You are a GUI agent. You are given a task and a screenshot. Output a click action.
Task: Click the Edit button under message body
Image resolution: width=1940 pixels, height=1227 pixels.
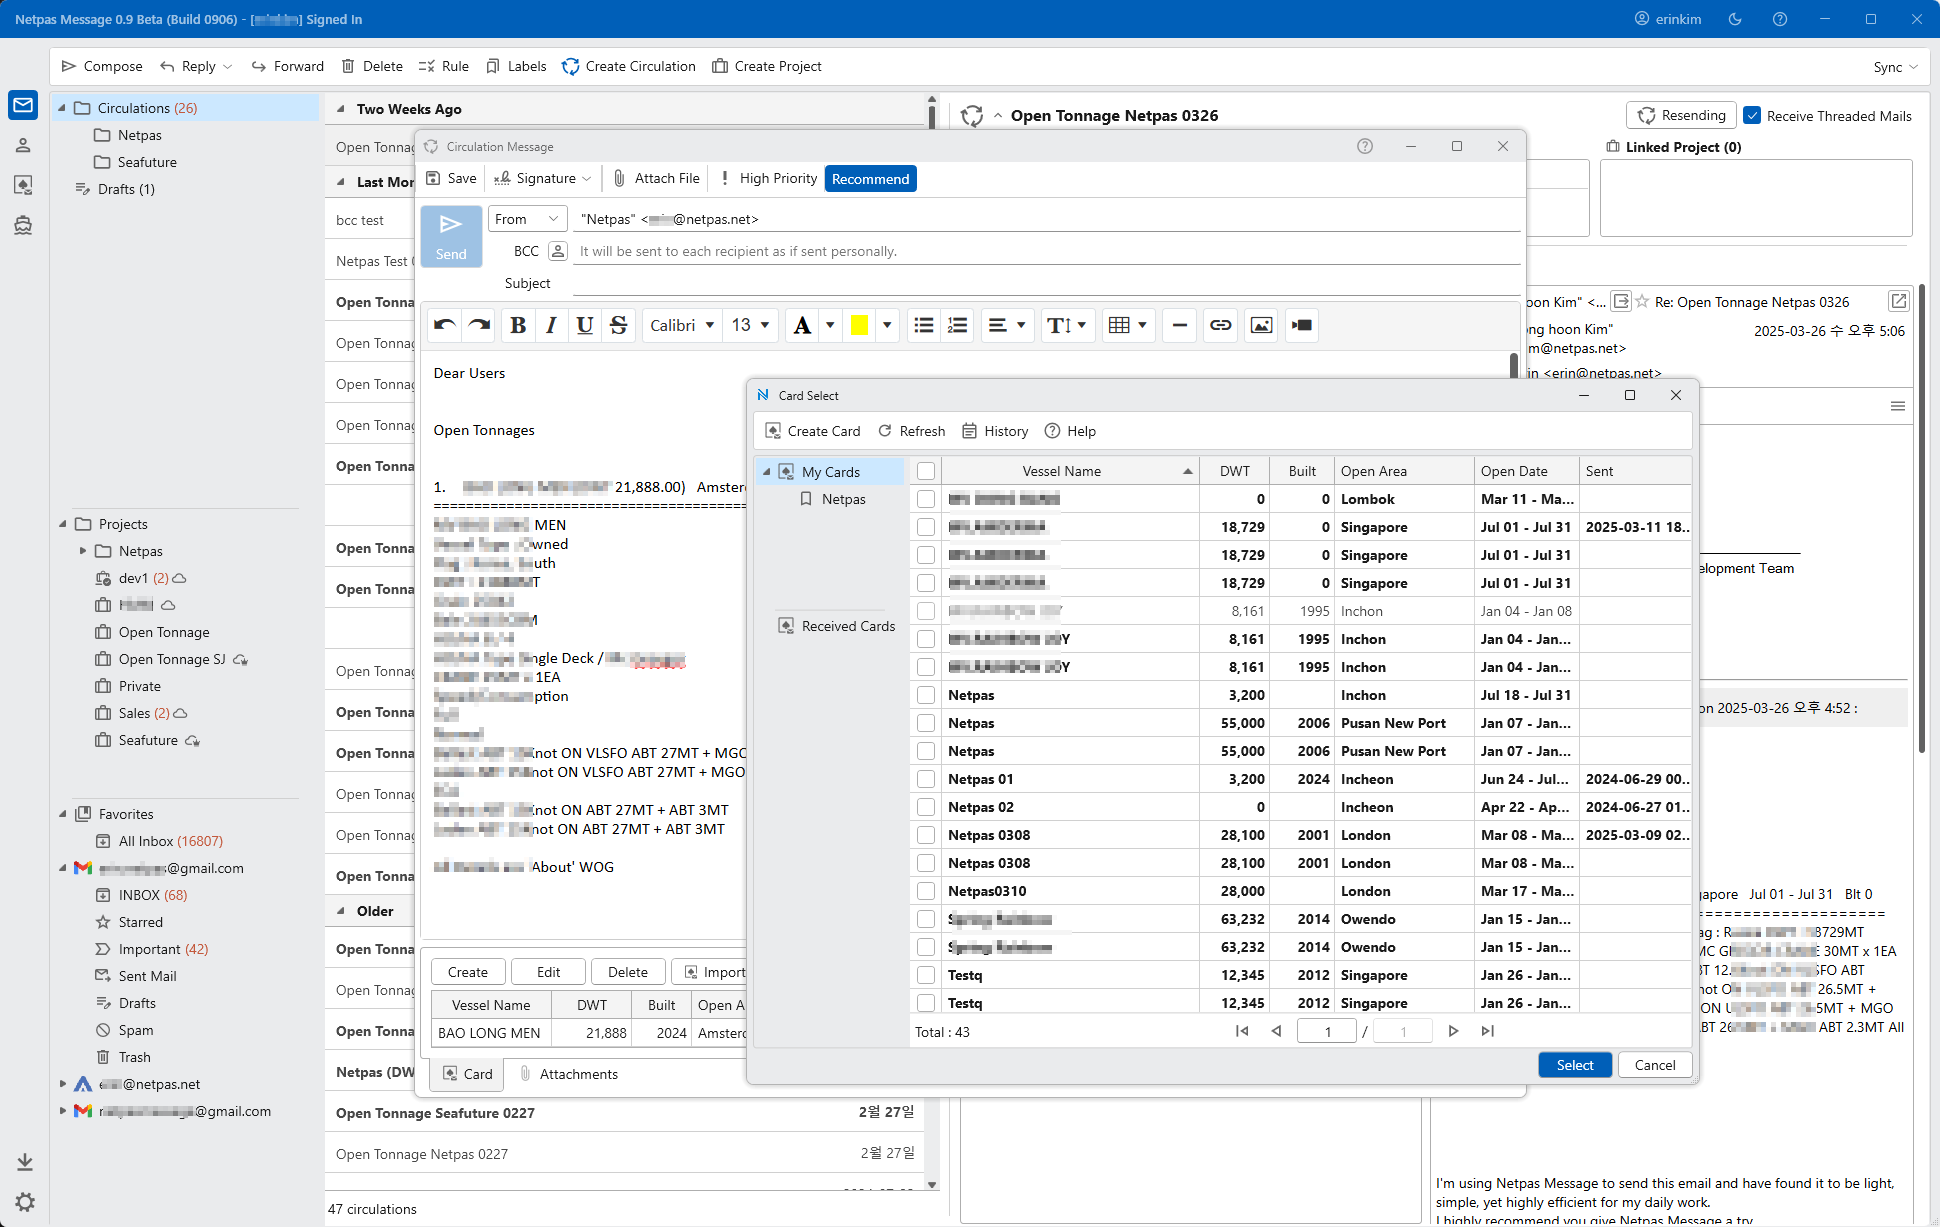pos(549,972)
